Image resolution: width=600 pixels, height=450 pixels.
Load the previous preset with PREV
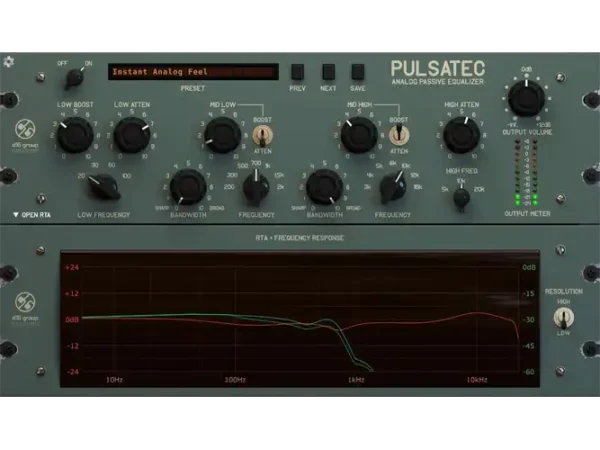(x=297, y=72)
